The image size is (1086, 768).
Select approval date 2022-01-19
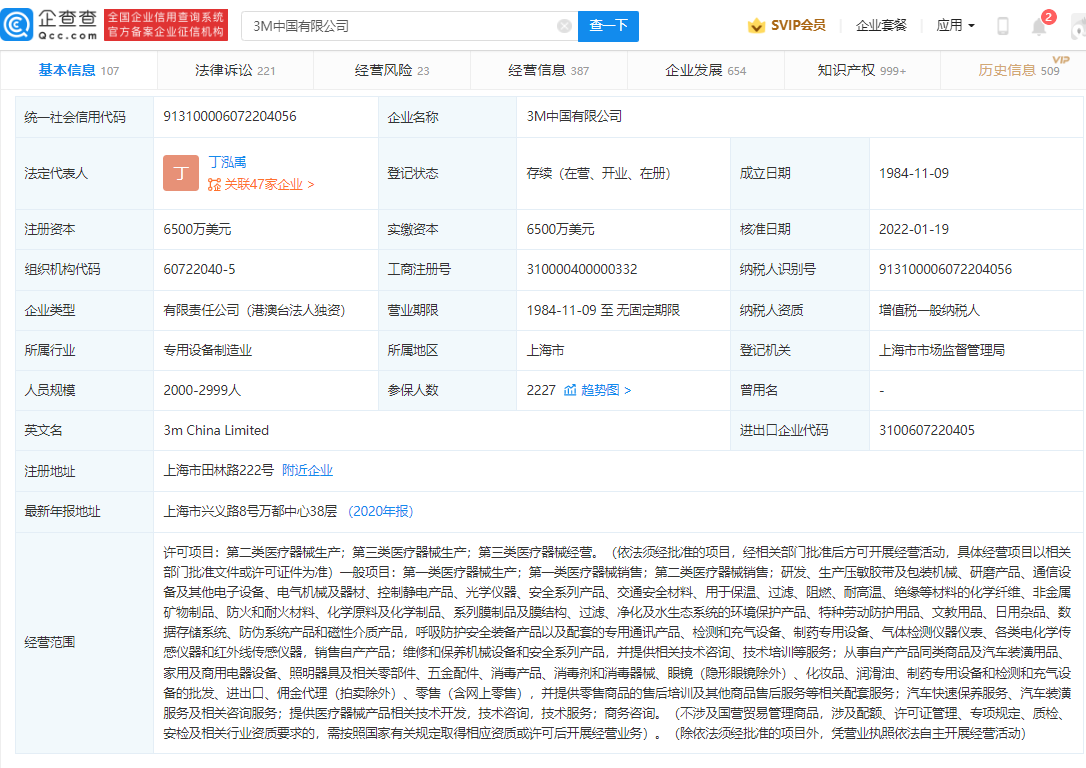[914, 229]
